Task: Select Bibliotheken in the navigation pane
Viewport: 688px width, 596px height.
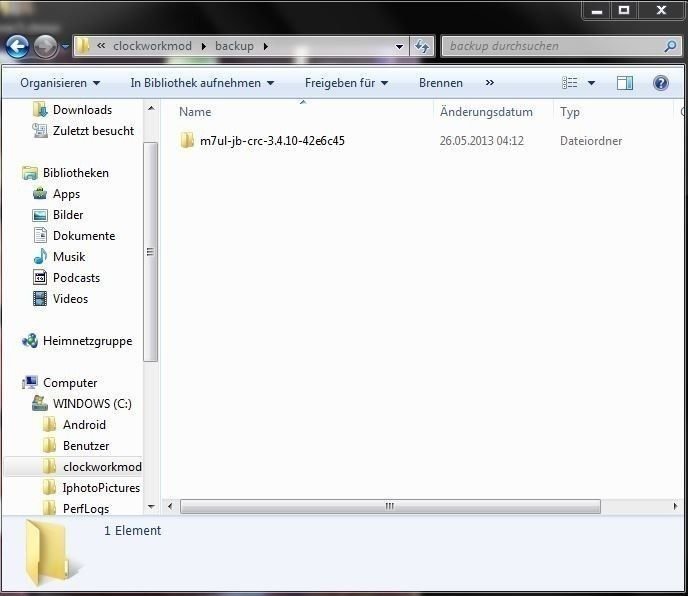Action: 75,173
